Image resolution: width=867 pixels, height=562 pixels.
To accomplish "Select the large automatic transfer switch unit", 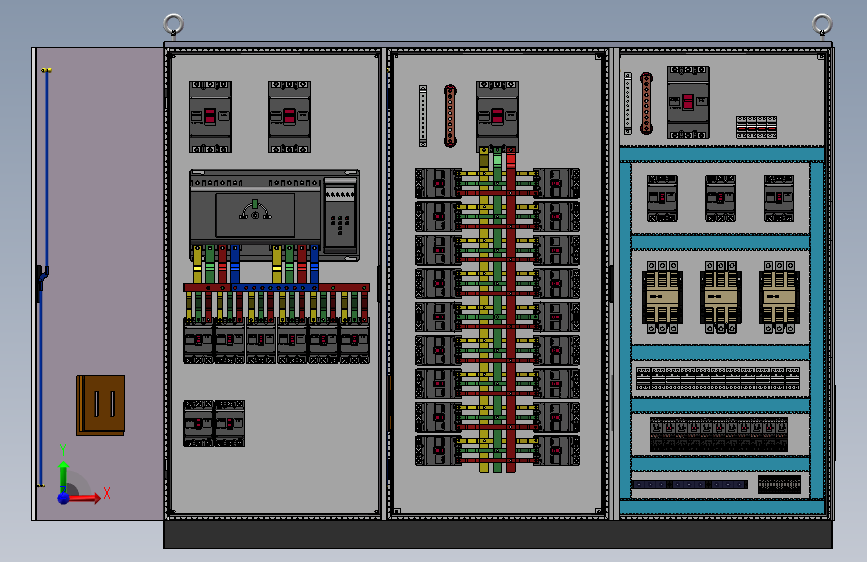I will coord(275,215).
